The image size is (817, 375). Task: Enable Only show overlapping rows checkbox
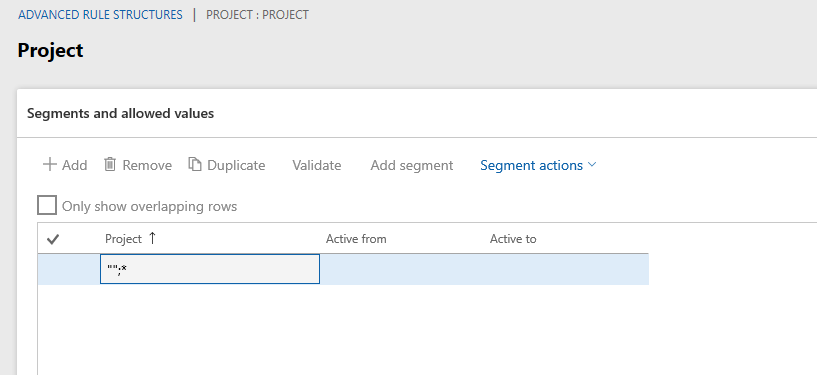[x=47, y=206]
